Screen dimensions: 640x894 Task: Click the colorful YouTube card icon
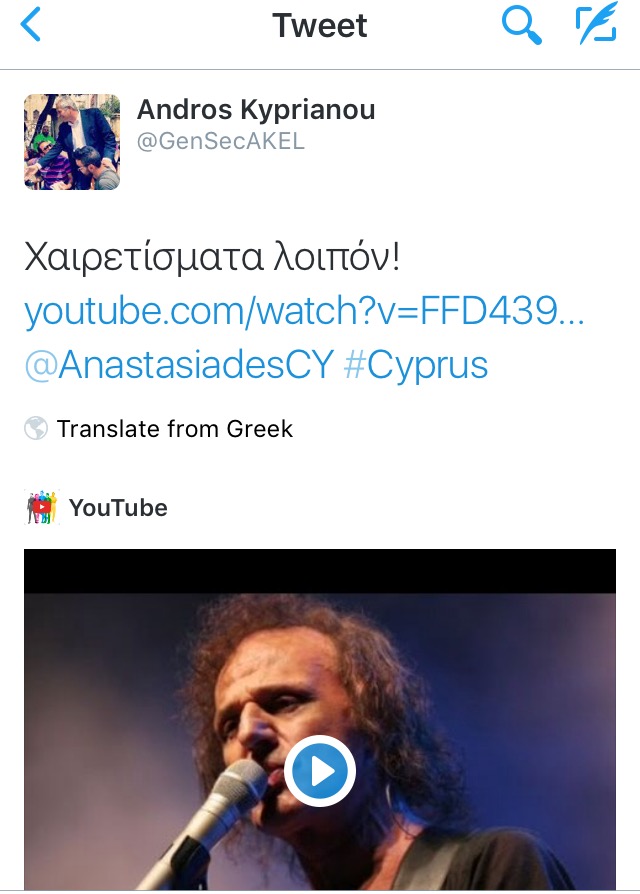point(42,507)
